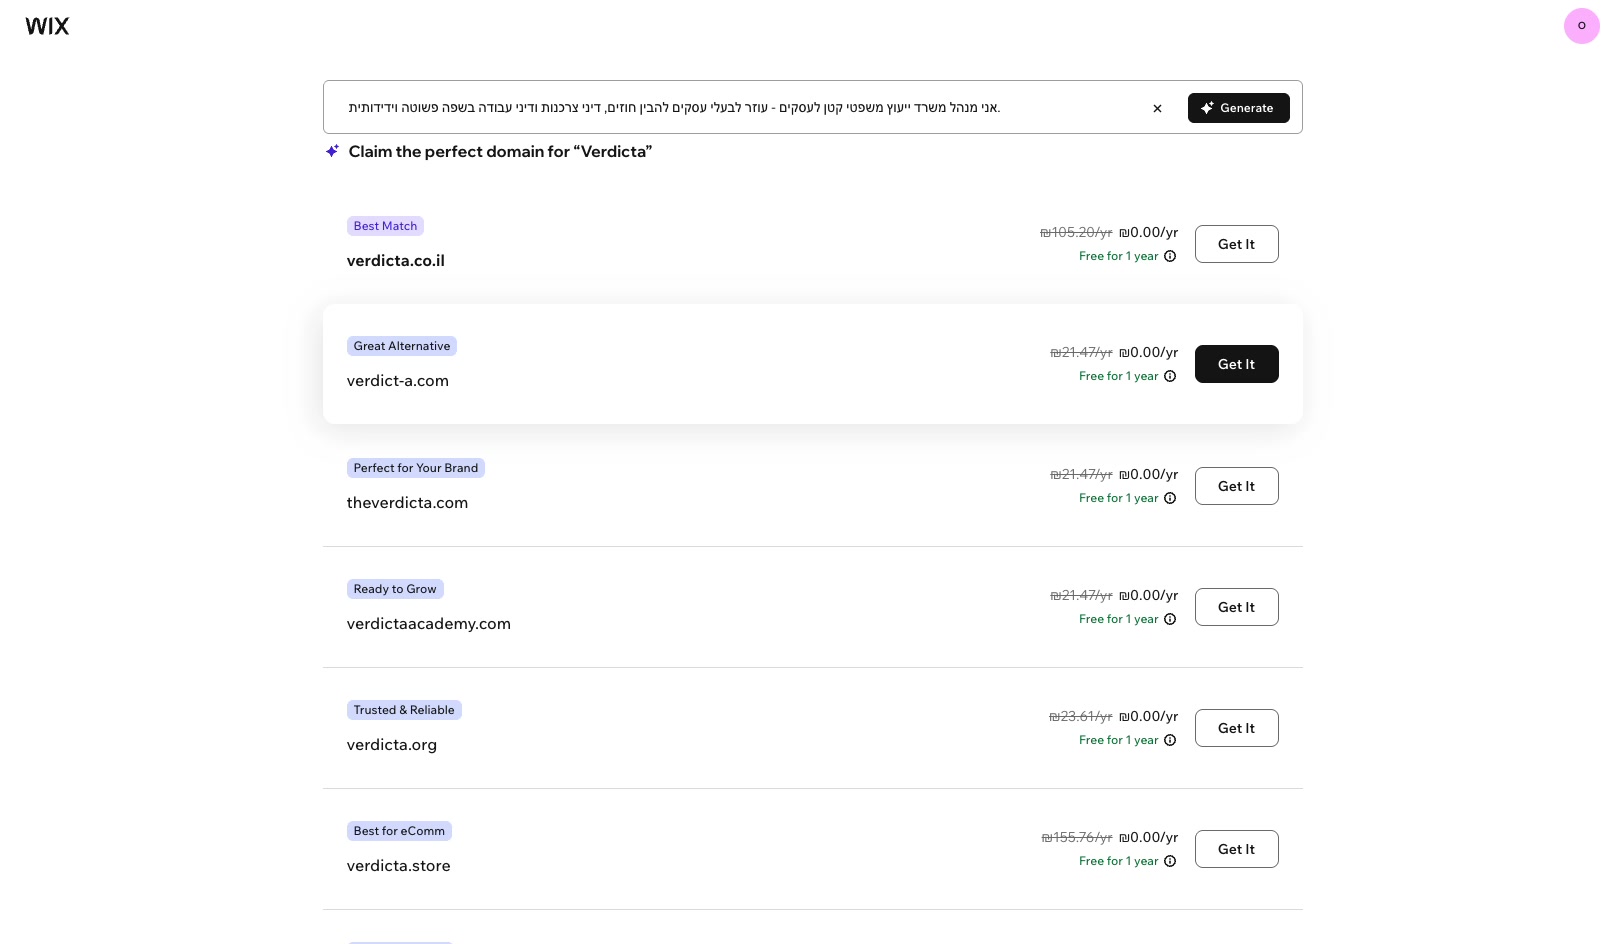Viewport: 1620px width, 944px height.
Task: Clear the business description text with X
Action: pos(1157,108)
